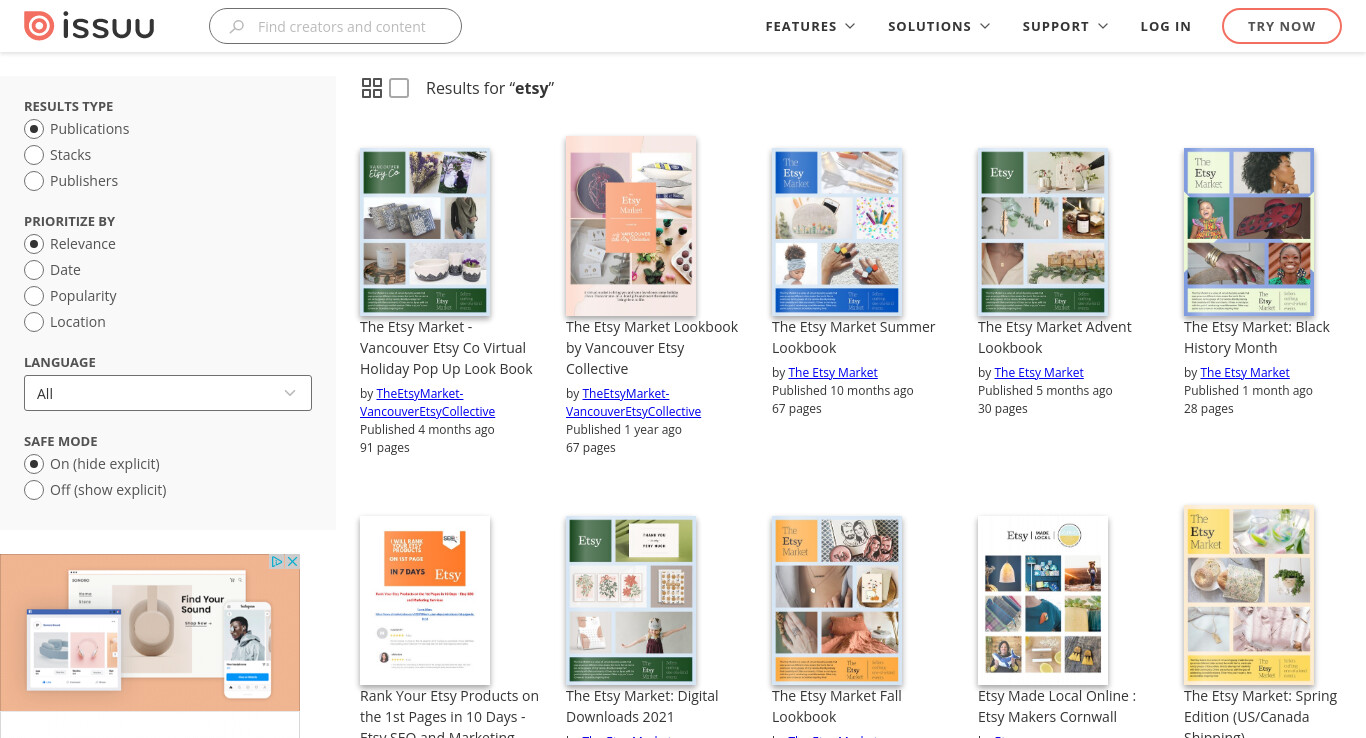The height and width of the screenshot is (738, 1366).
Task: Click title The Etsy Market: Digital Downloads 2021
Action: click(642, 706)
